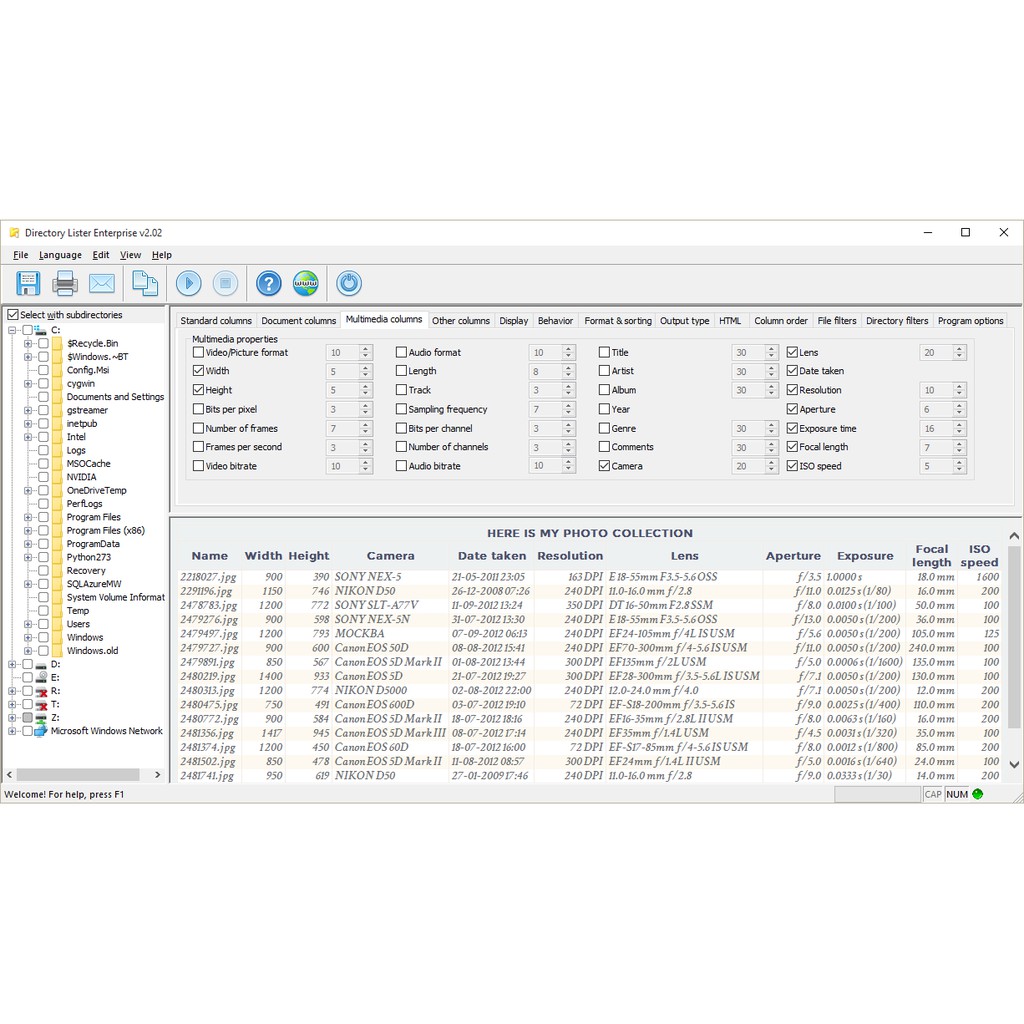Uncheck the Camera column checkbox

(x=604, y=466)
